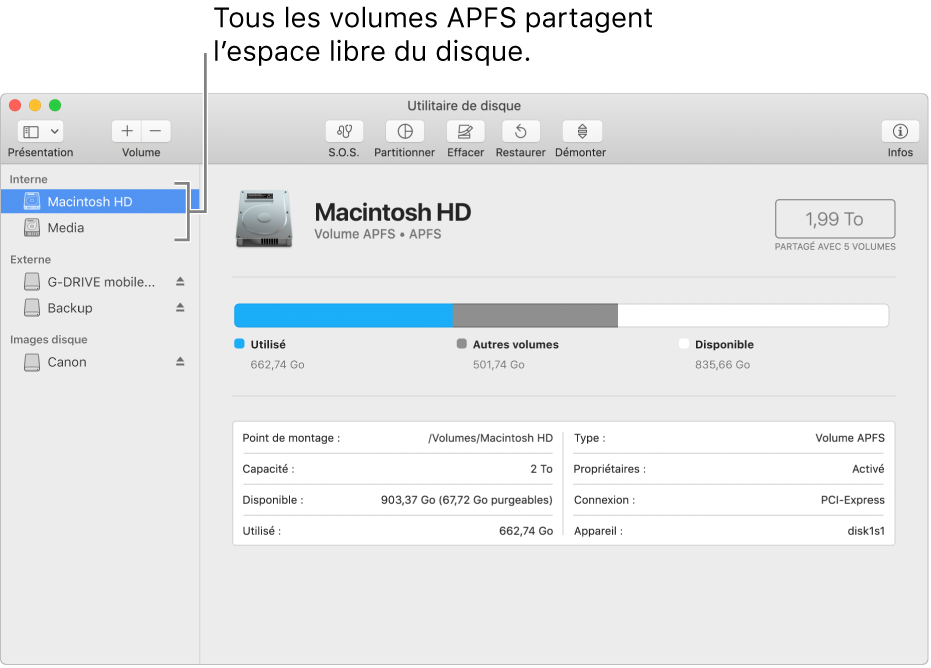
Task: Click the /Volumes/Macintosh HD mount point value
Action: 490,438
